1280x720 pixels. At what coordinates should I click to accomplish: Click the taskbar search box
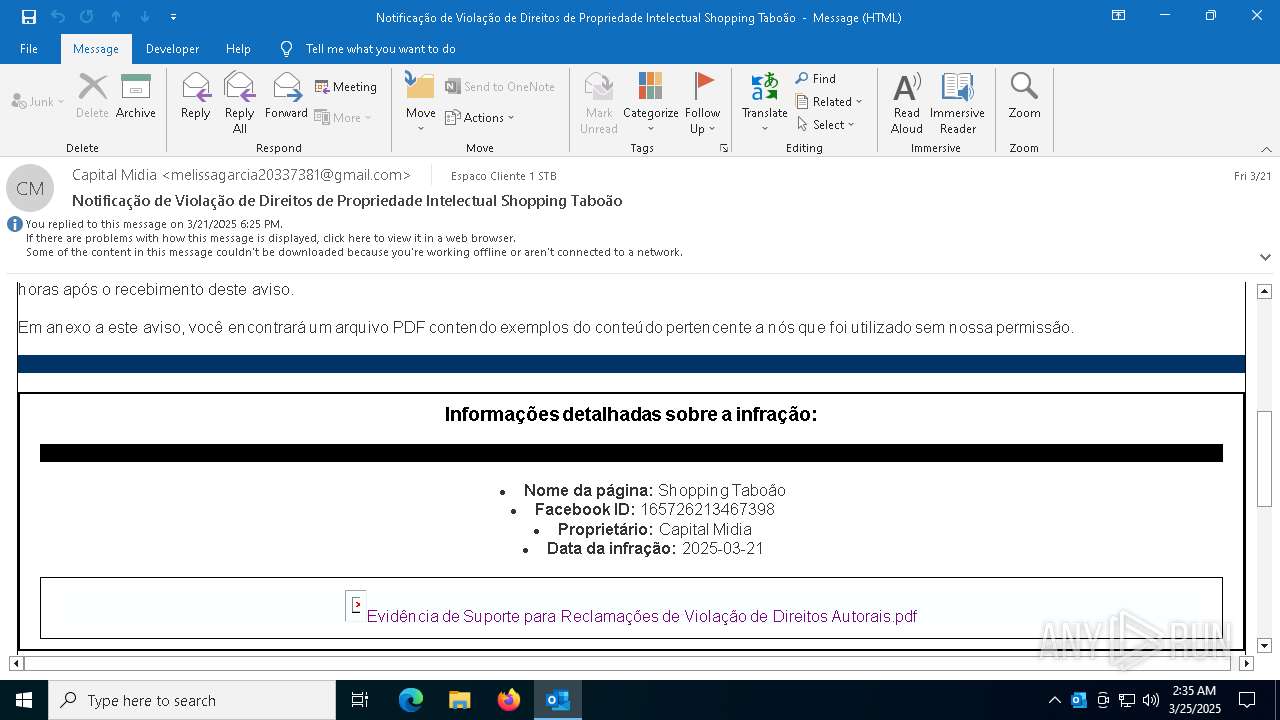192,700
